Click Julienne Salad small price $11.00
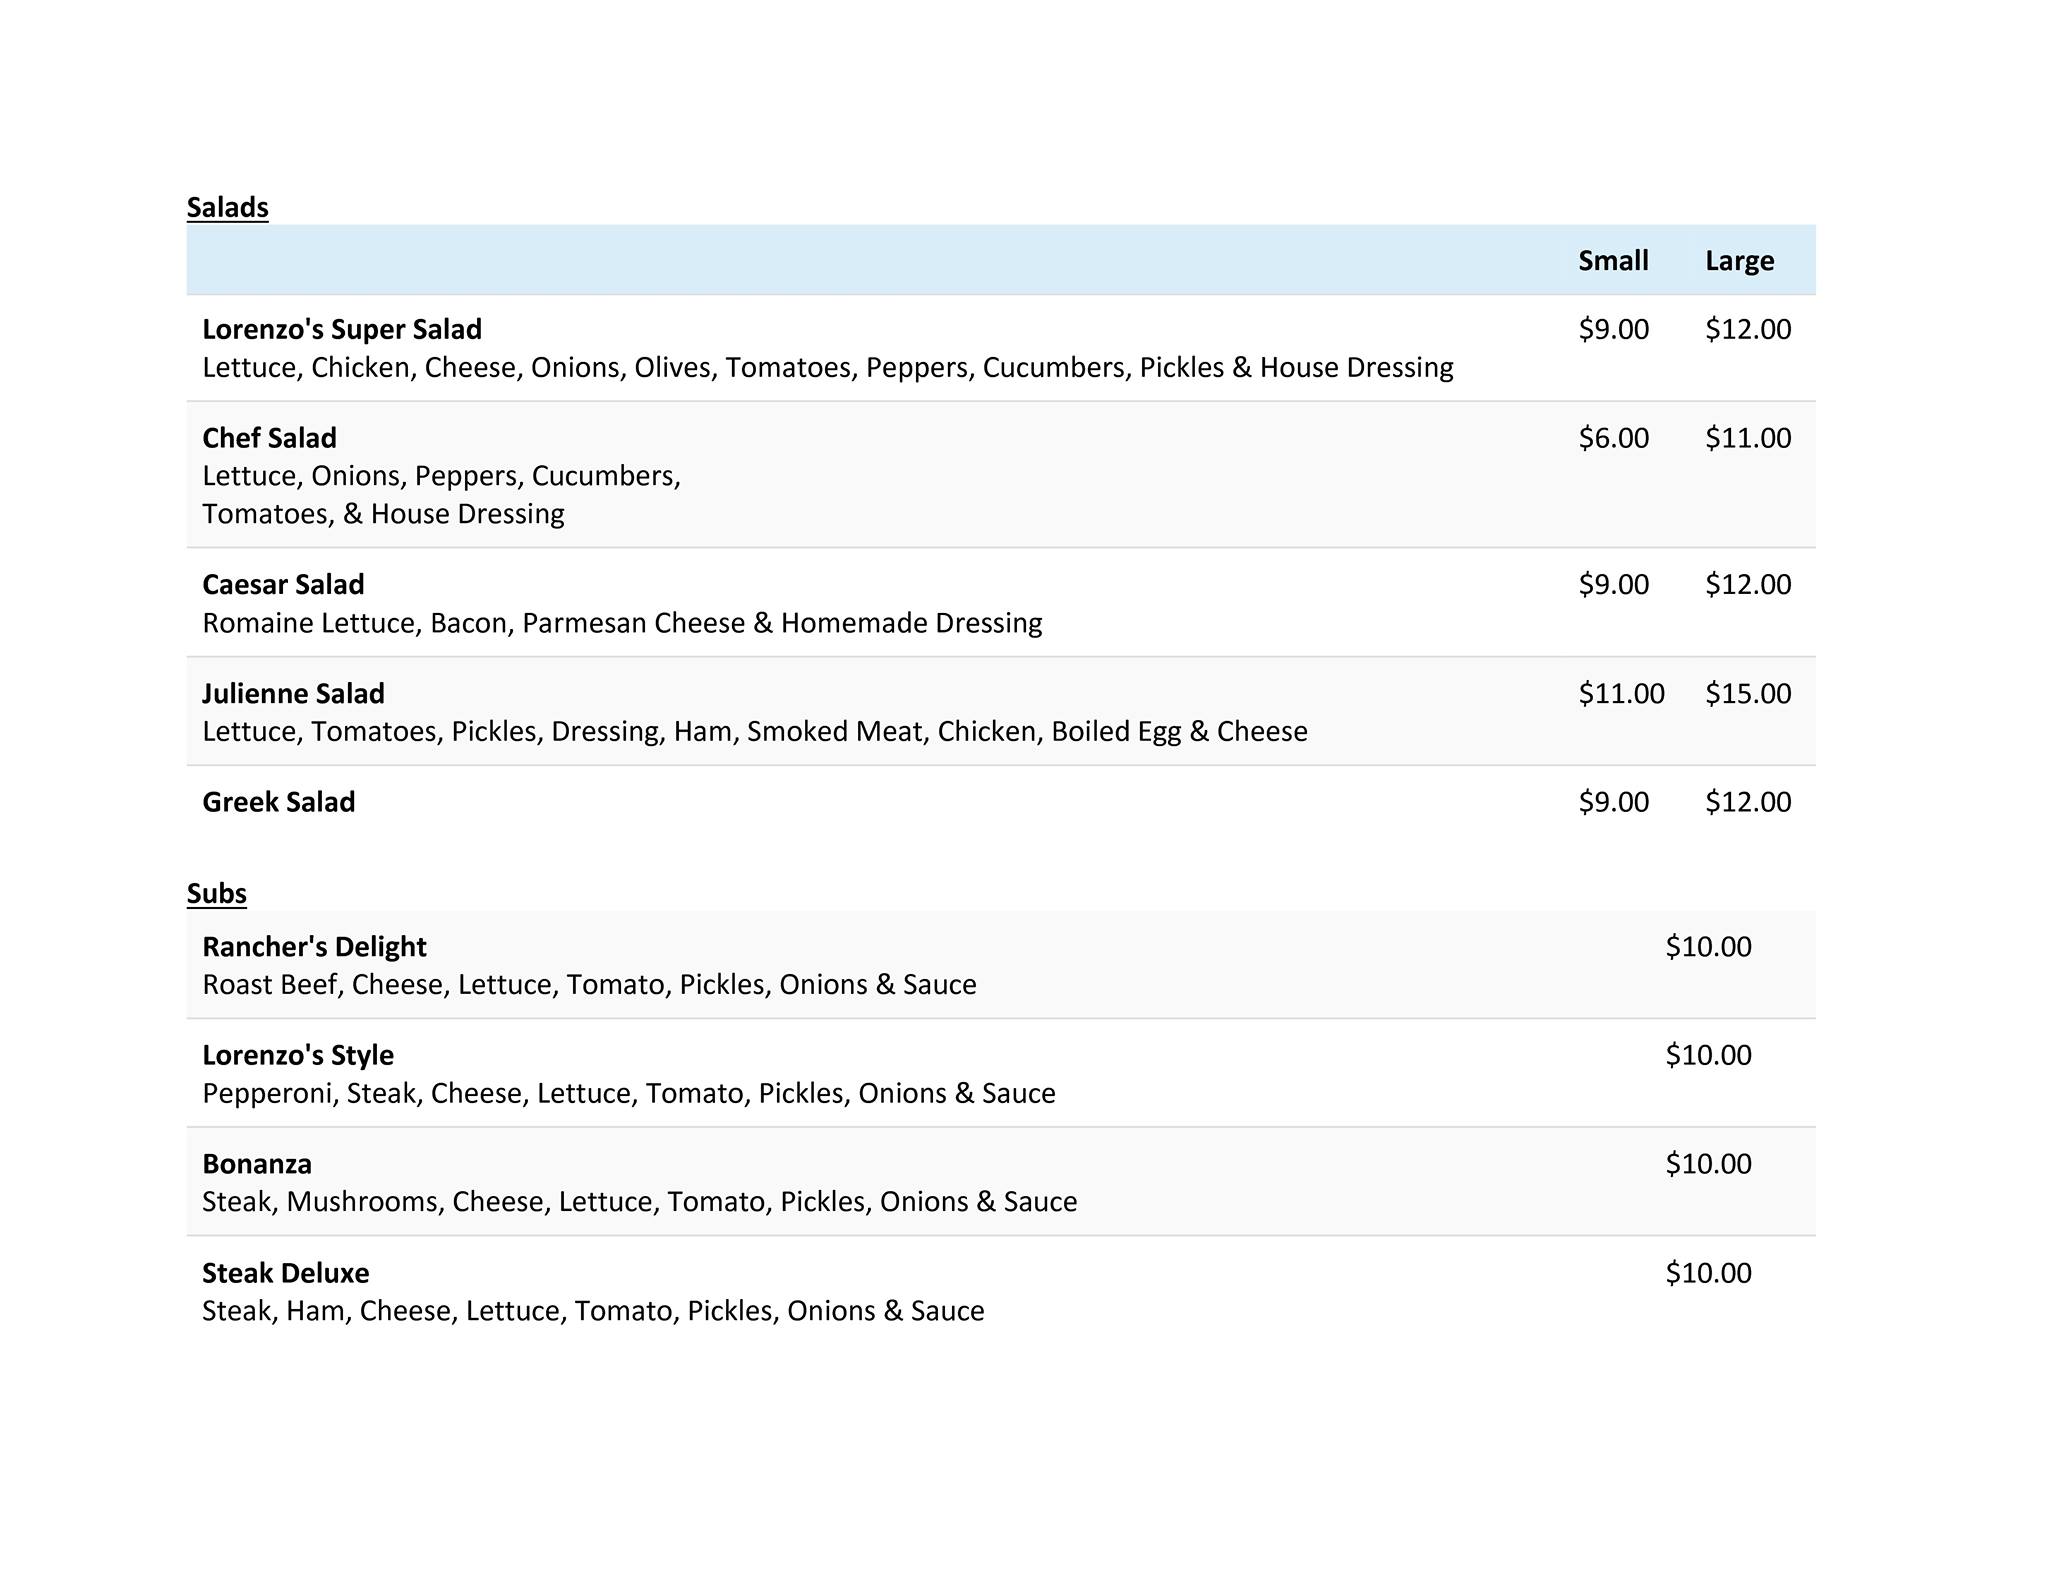The image size is (2048, 1582). click(1621, 693)
